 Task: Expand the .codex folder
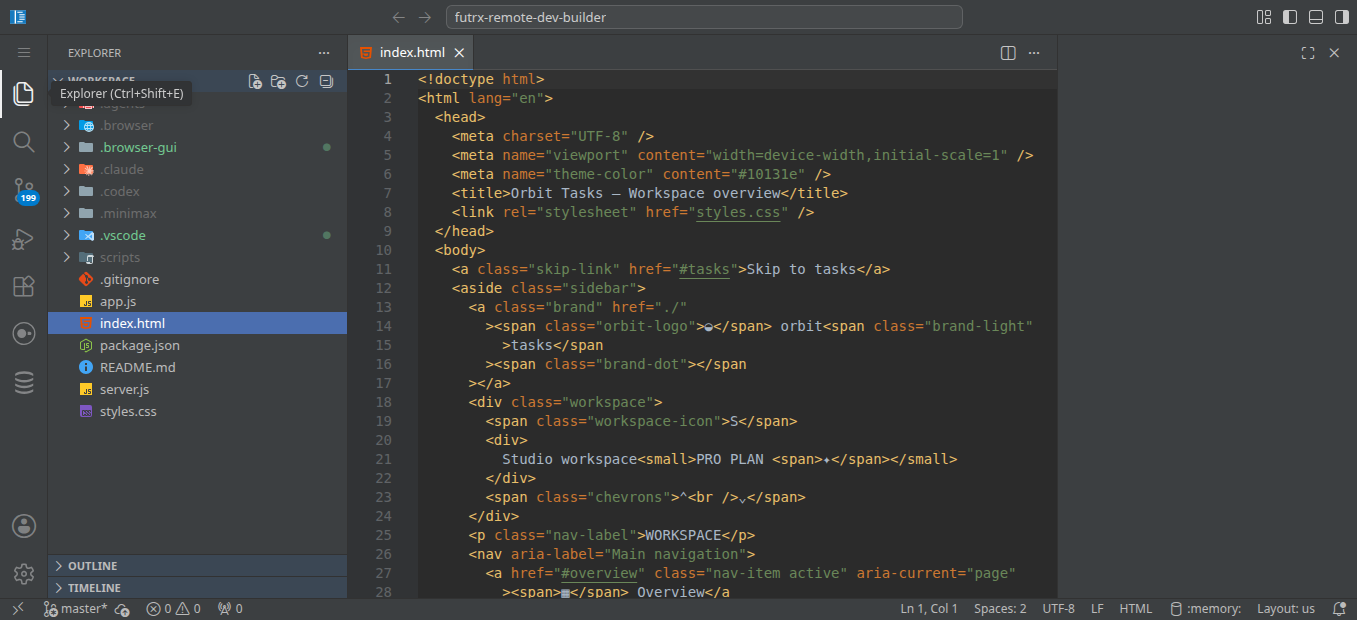tap(197, 191)
